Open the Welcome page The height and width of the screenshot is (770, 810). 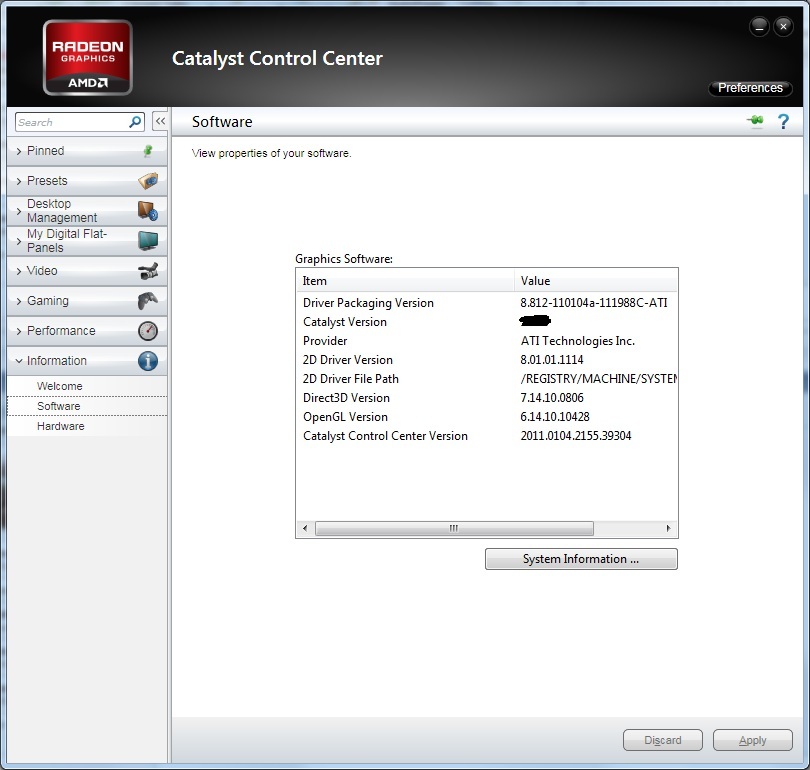click(x=87, y=386)
